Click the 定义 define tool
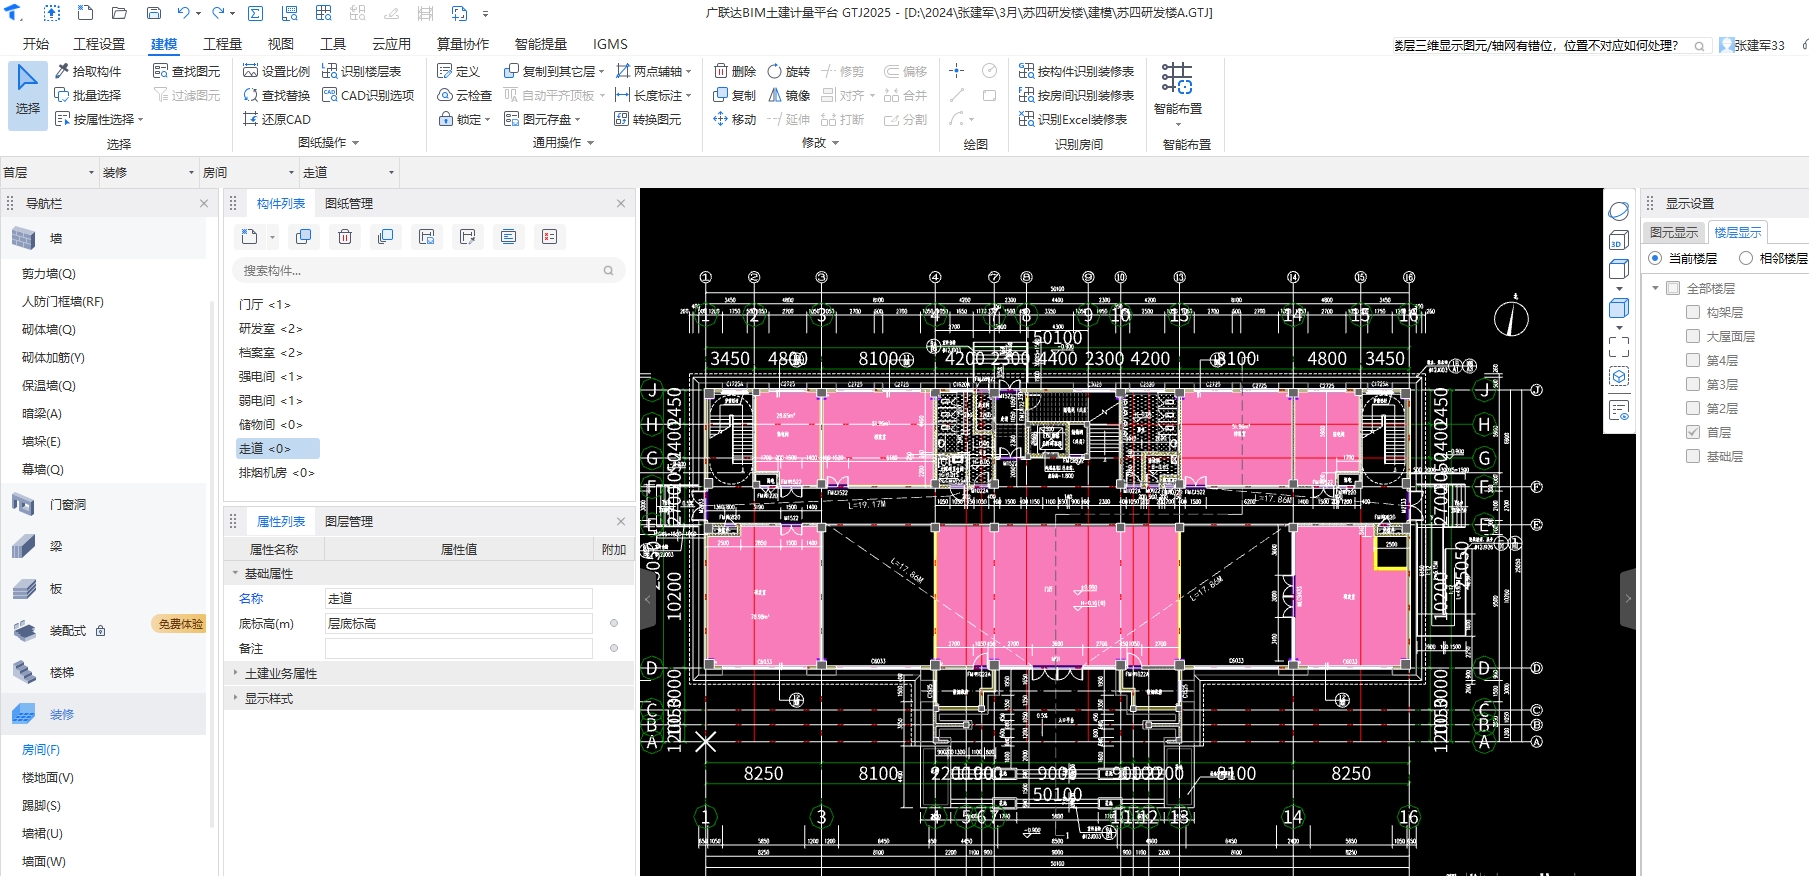This screenshot has height=876, width=1809. coord(459,71)
